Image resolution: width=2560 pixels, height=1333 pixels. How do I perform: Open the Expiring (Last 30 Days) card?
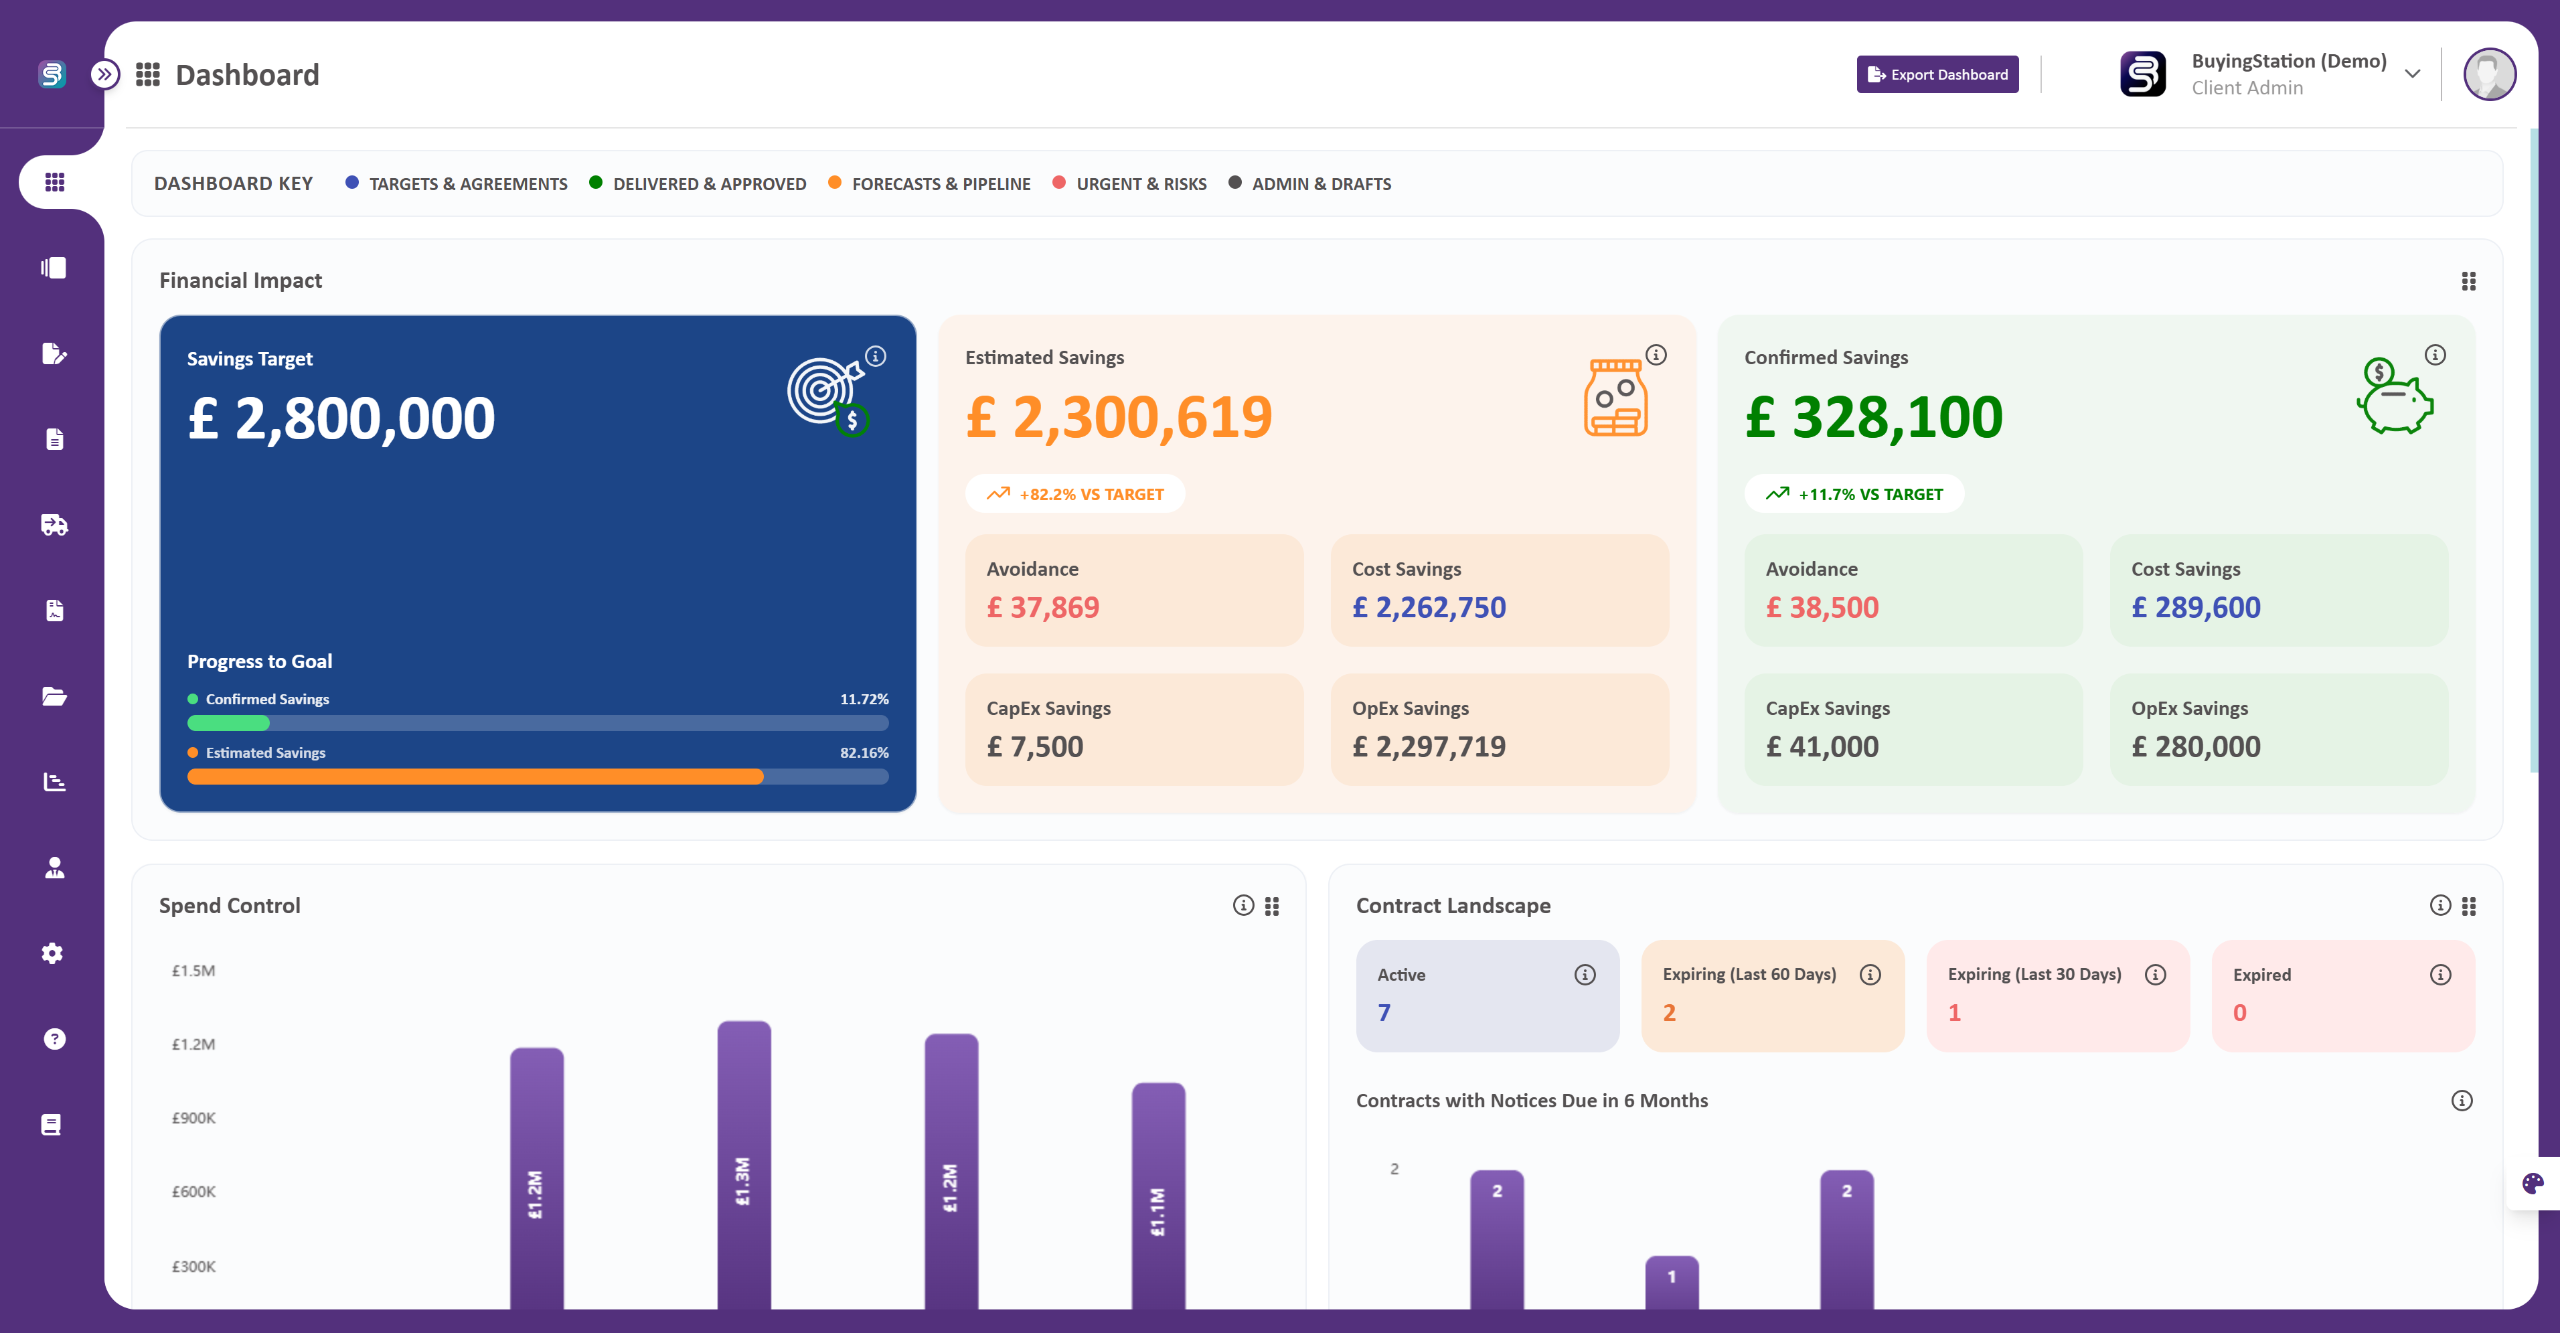[x=2057, y=995]
